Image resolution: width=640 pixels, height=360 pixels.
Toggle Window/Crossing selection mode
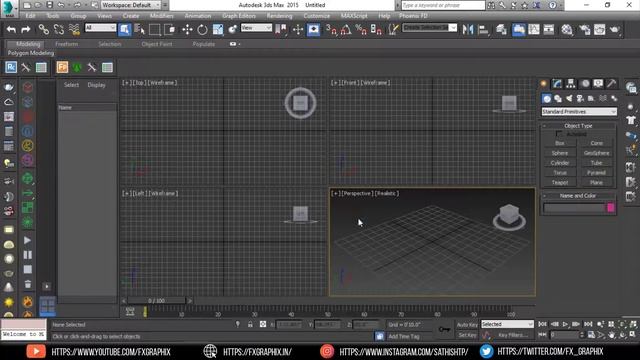pos(170,29)
